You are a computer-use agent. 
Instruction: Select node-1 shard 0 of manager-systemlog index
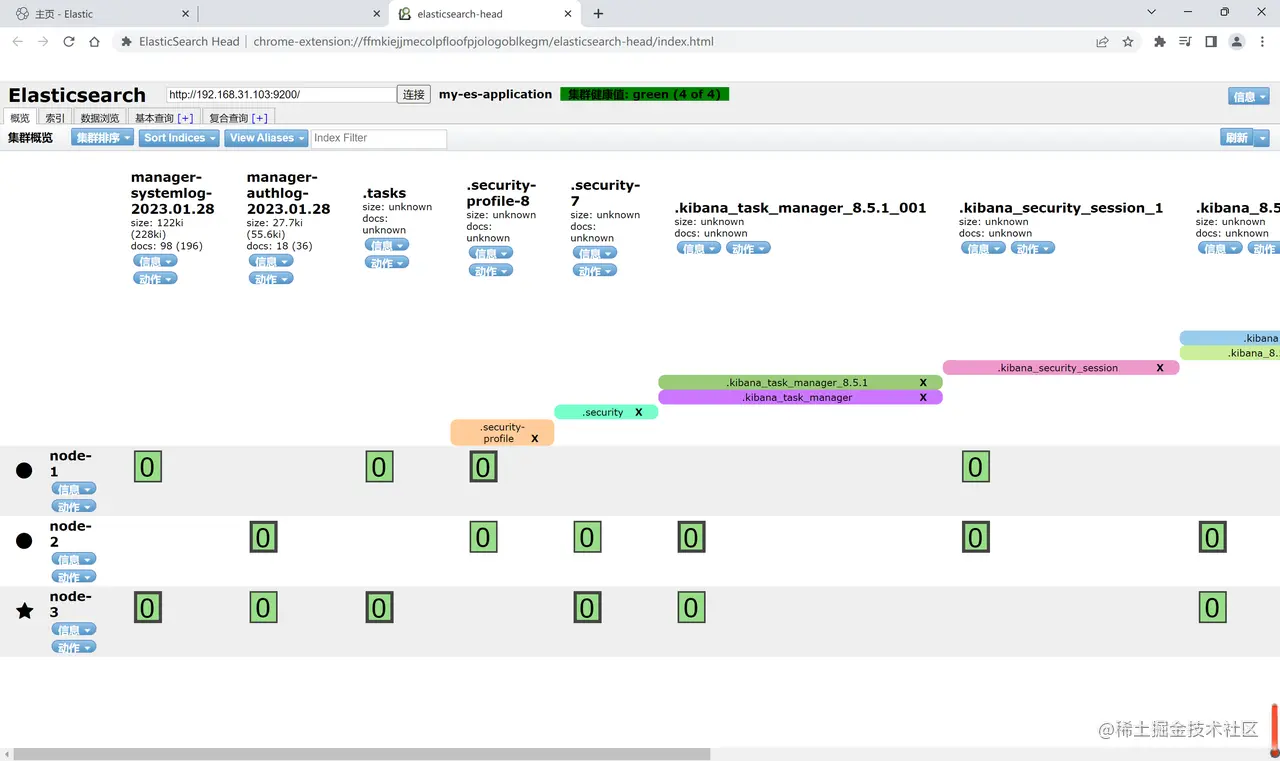(x=148, y=467)
